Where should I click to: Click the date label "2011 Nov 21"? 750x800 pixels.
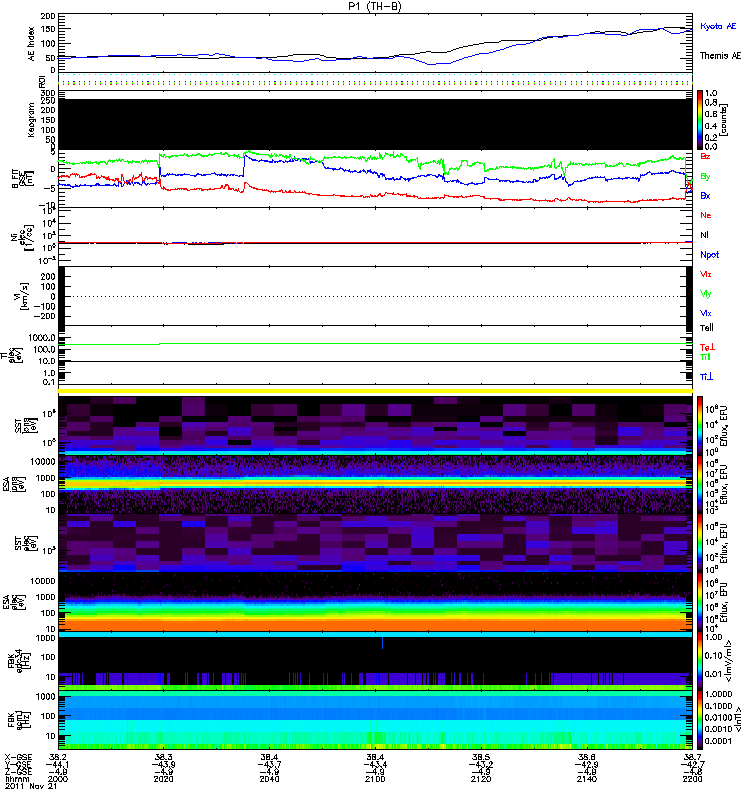(x=31, y=786)
